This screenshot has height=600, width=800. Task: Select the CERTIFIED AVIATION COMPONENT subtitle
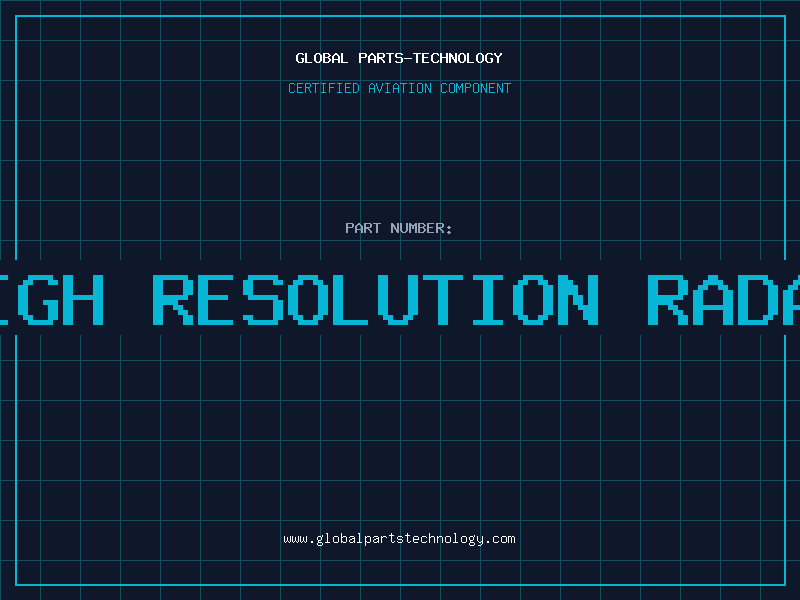[x=399, y=88]
